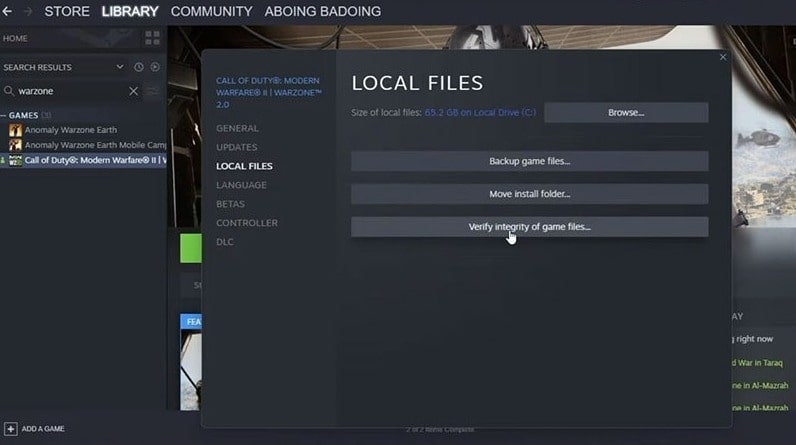Switch library to grid view icon
The image size is (796, 445).
click(x=152, y=38)
